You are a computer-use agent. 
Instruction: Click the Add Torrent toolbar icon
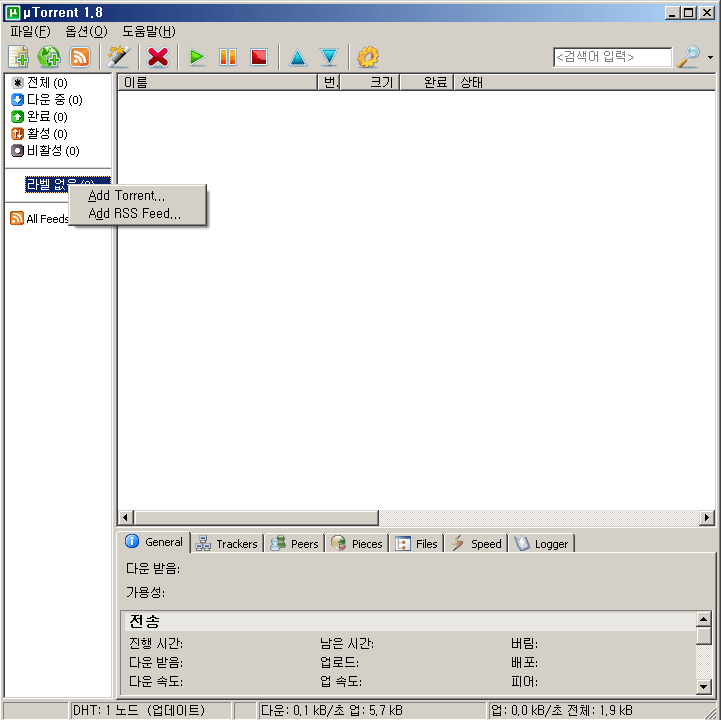18,57
